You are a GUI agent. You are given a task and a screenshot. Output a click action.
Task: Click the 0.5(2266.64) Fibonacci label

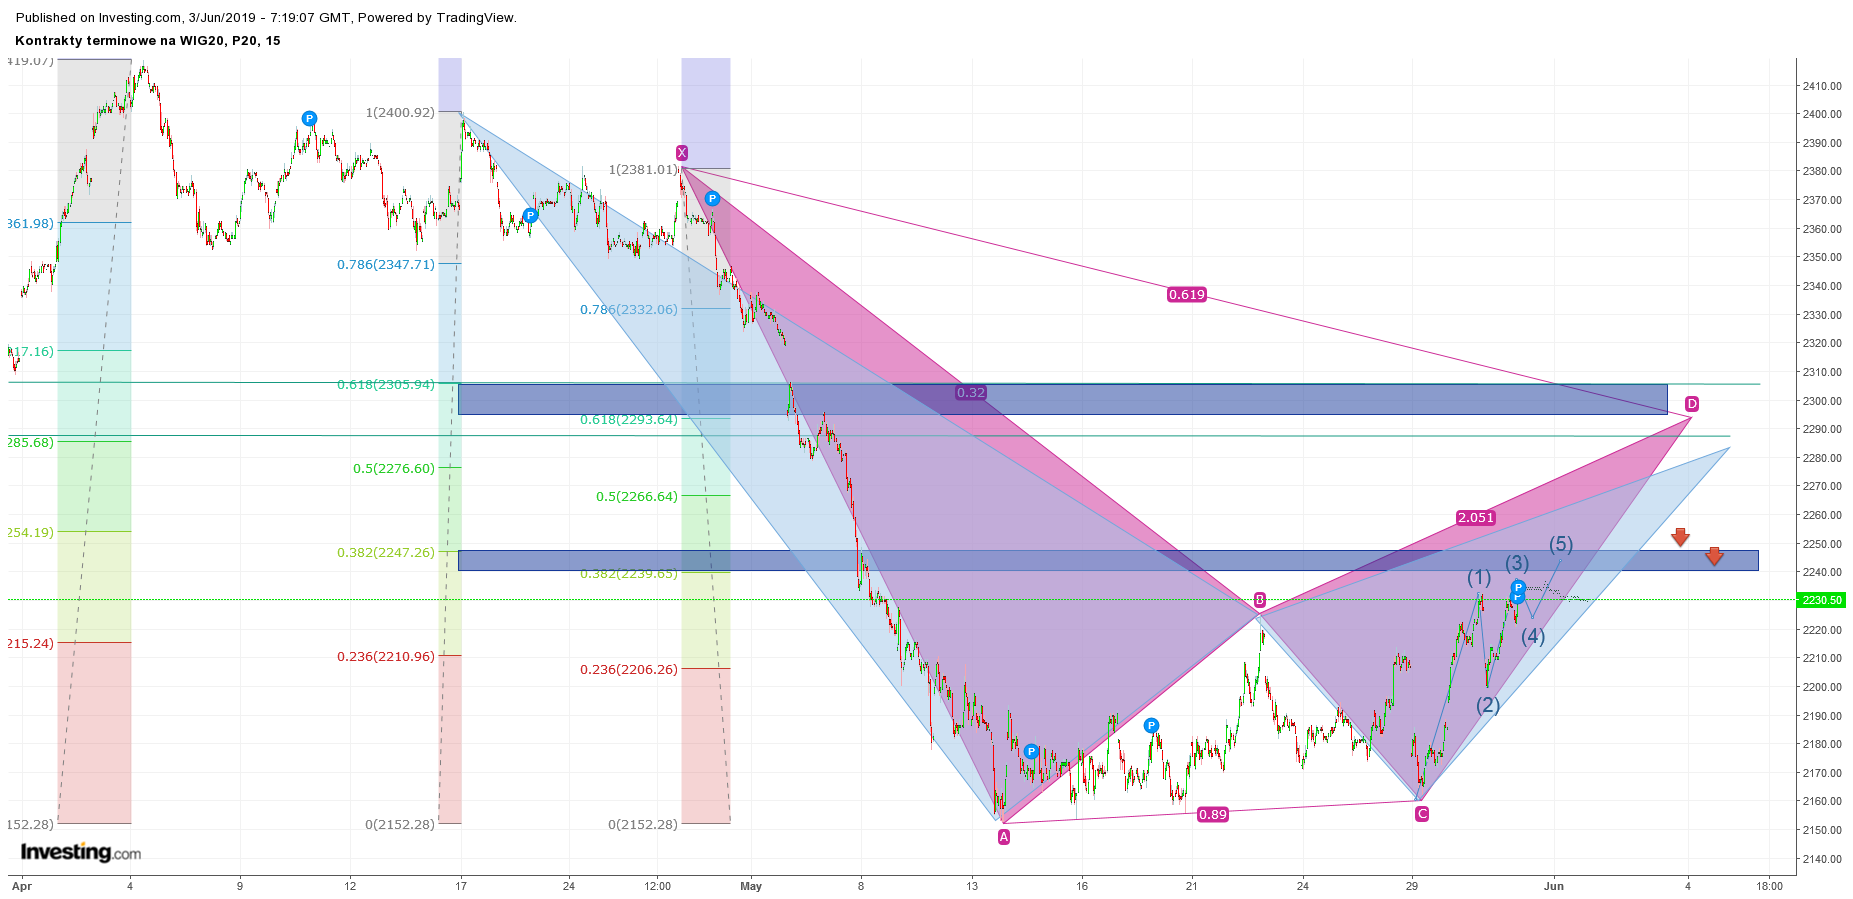[x=637, y=497]
